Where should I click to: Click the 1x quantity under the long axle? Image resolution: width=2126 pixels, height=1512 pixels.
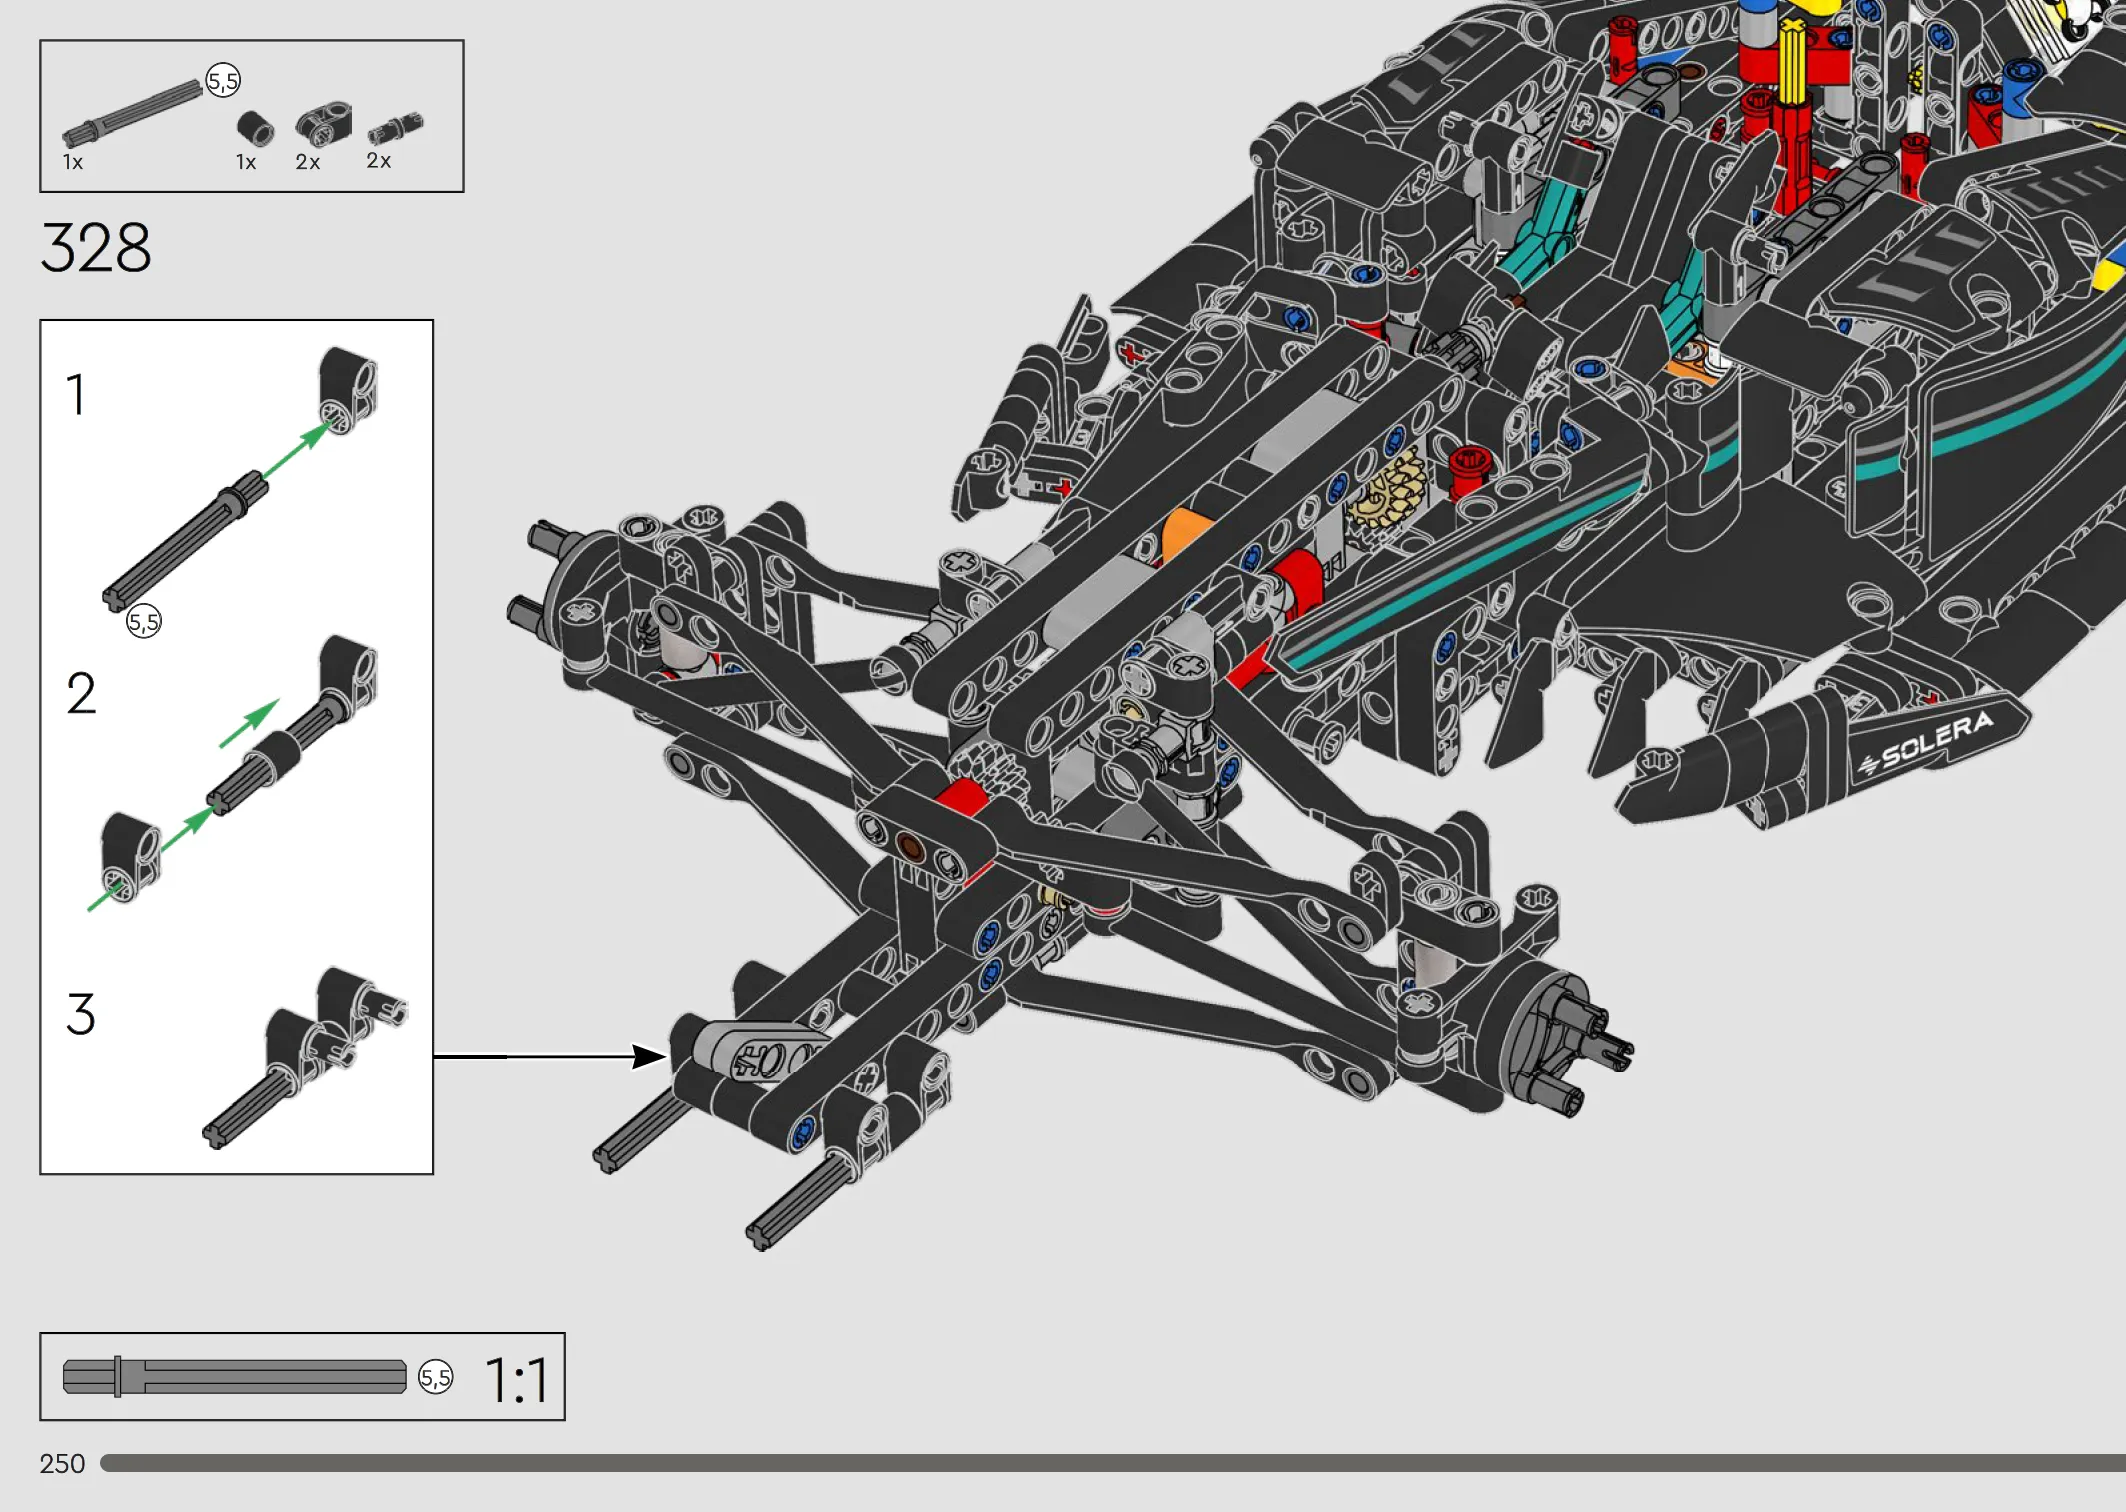[73, 162]
